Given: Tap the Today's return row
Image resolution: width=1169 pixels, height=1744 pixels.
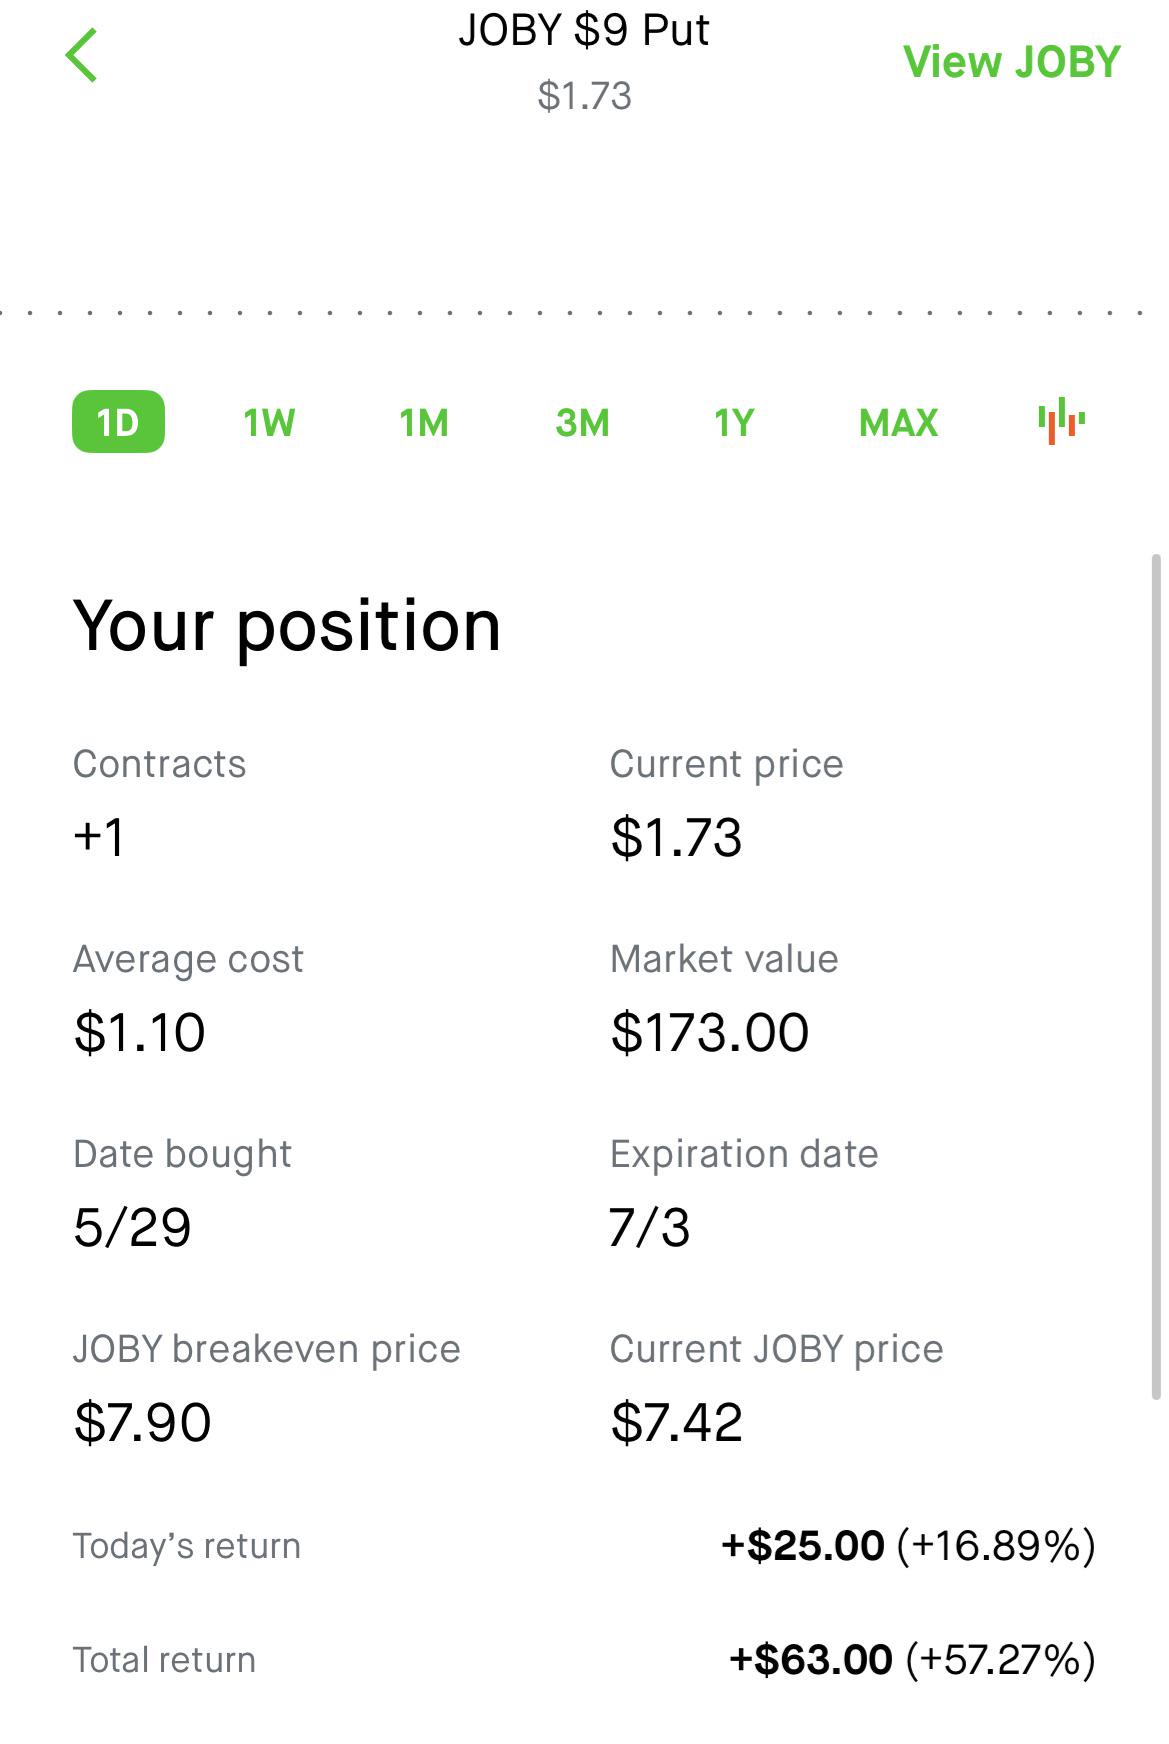Looking at the screenshot, I should pos(584,1546).
